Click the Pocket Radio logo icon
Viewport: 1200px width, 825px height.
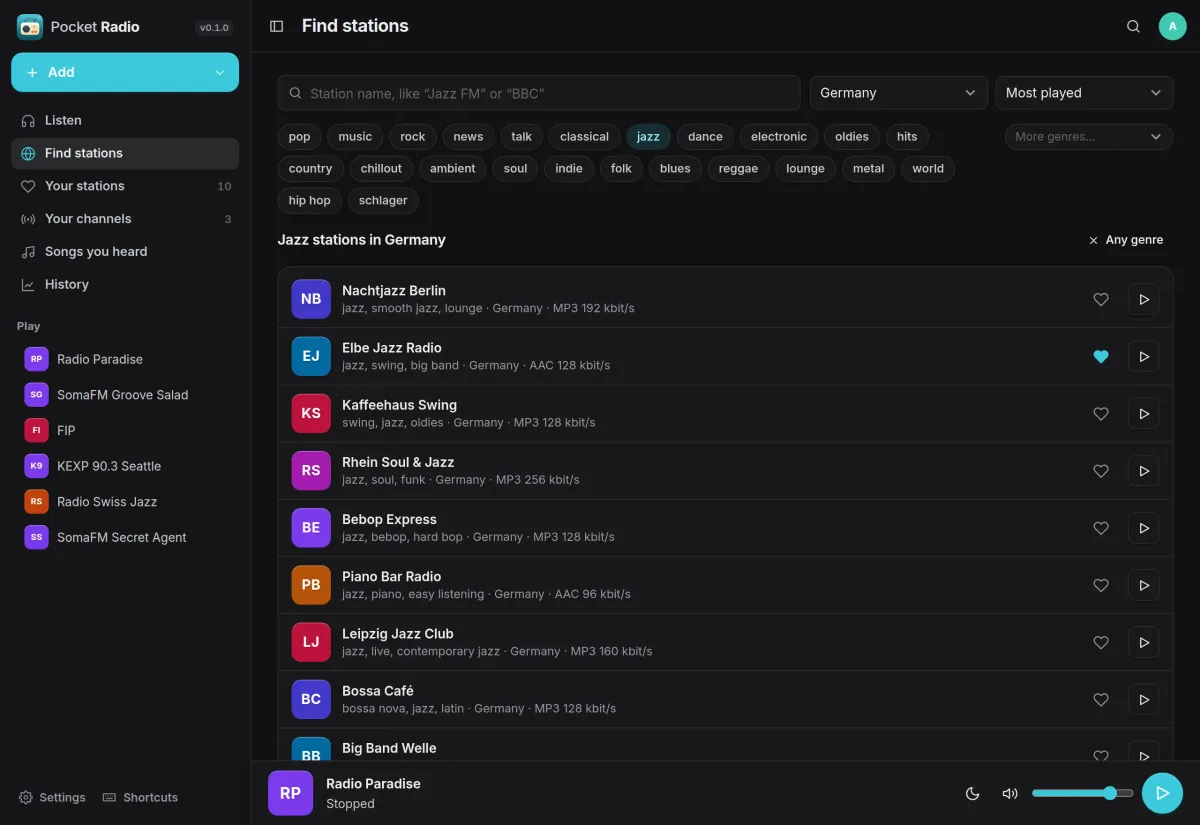(x=30, y=27)
